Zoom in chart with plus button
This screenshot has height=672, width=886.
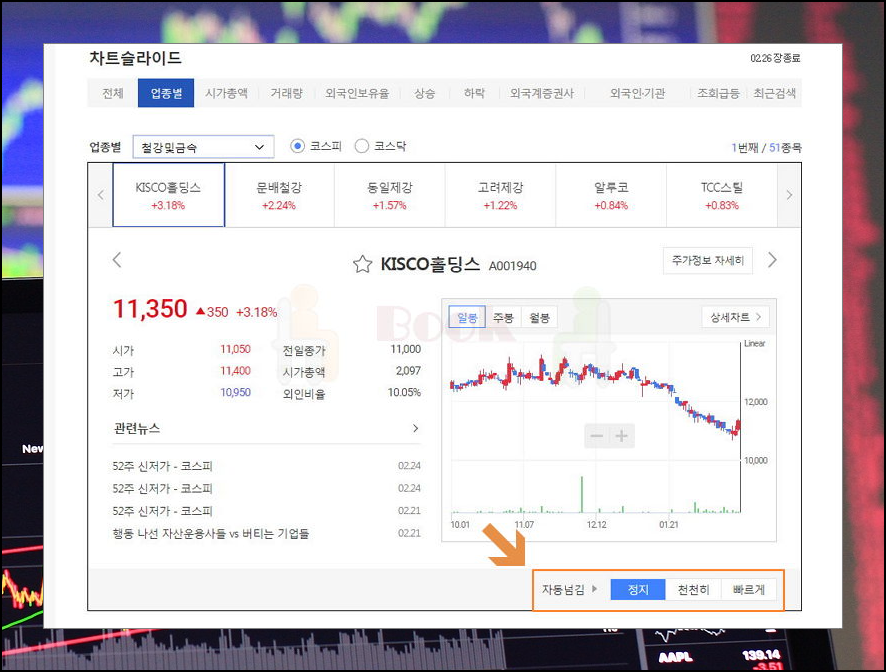622,436
